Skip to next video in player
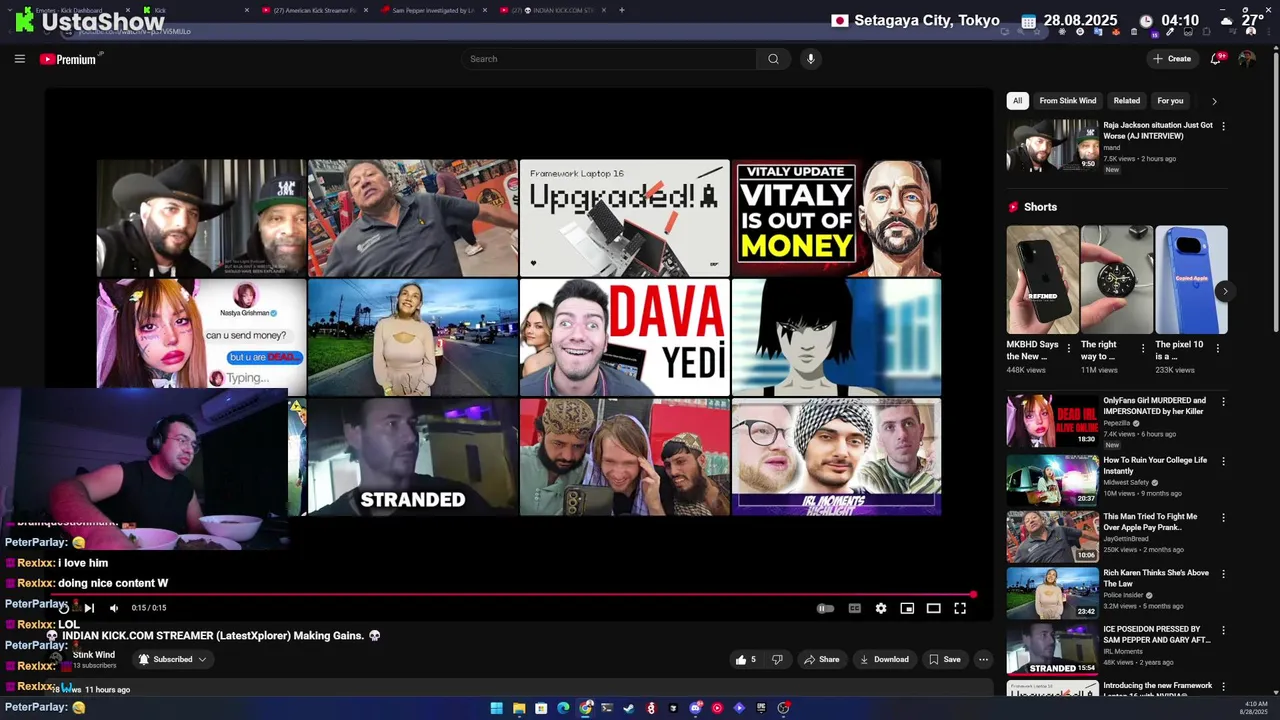The width and height of the screenshot is (1280, 720). pos(89,608)
